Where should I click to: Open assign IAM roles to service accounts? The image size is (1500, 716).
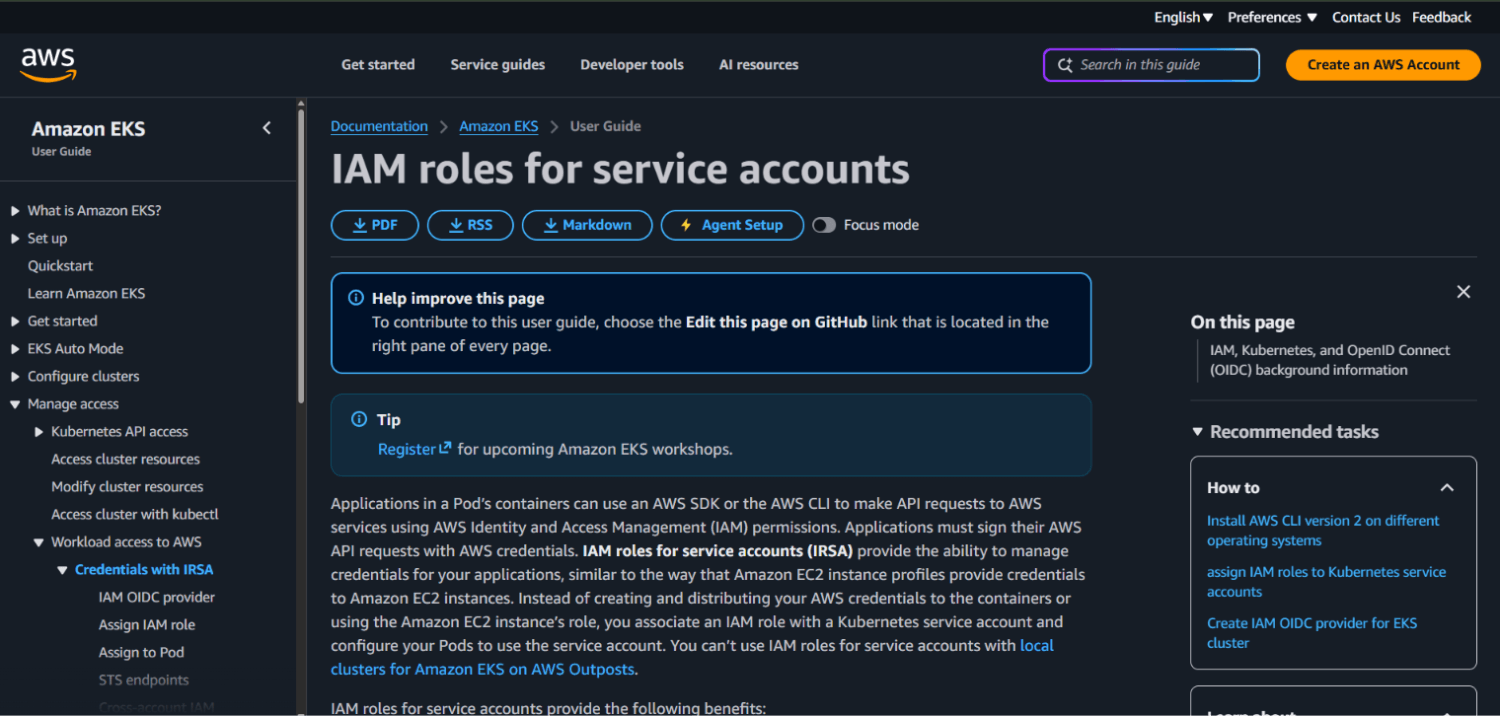(1326, 582)
